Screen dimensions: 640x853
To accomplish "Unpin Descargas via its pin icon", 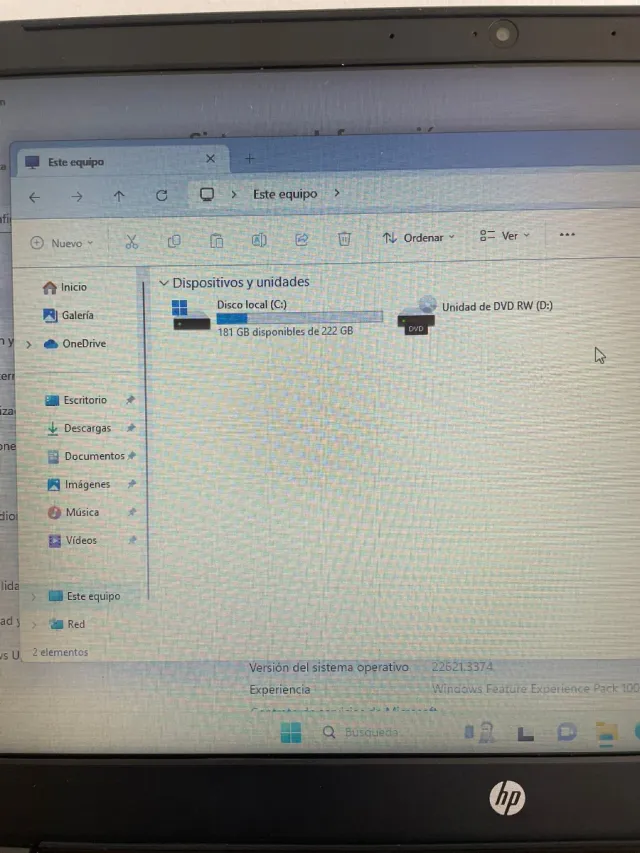I will pyautogui.click(x=131, y=428).
